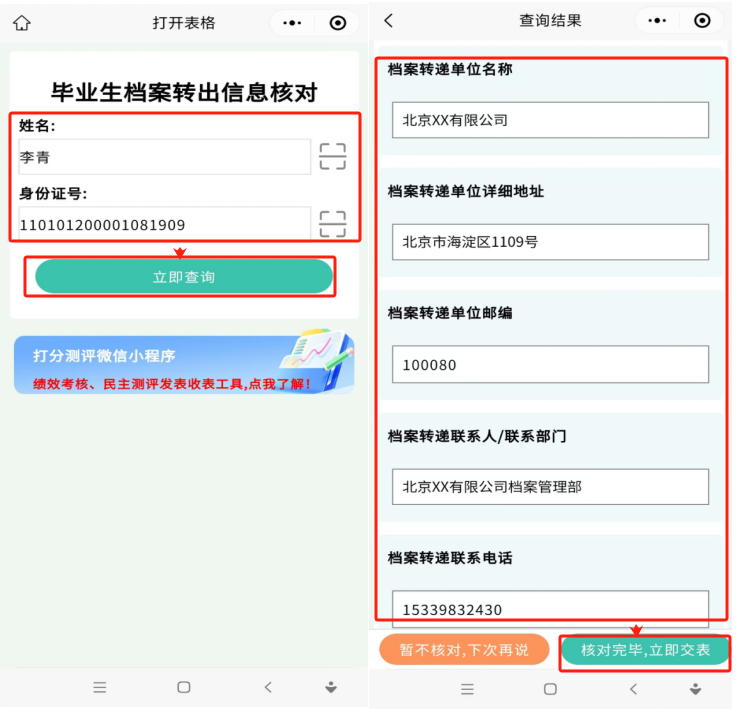Tap the home icon on the 打开表格 screen
The image size is (737, 713).
22,23
